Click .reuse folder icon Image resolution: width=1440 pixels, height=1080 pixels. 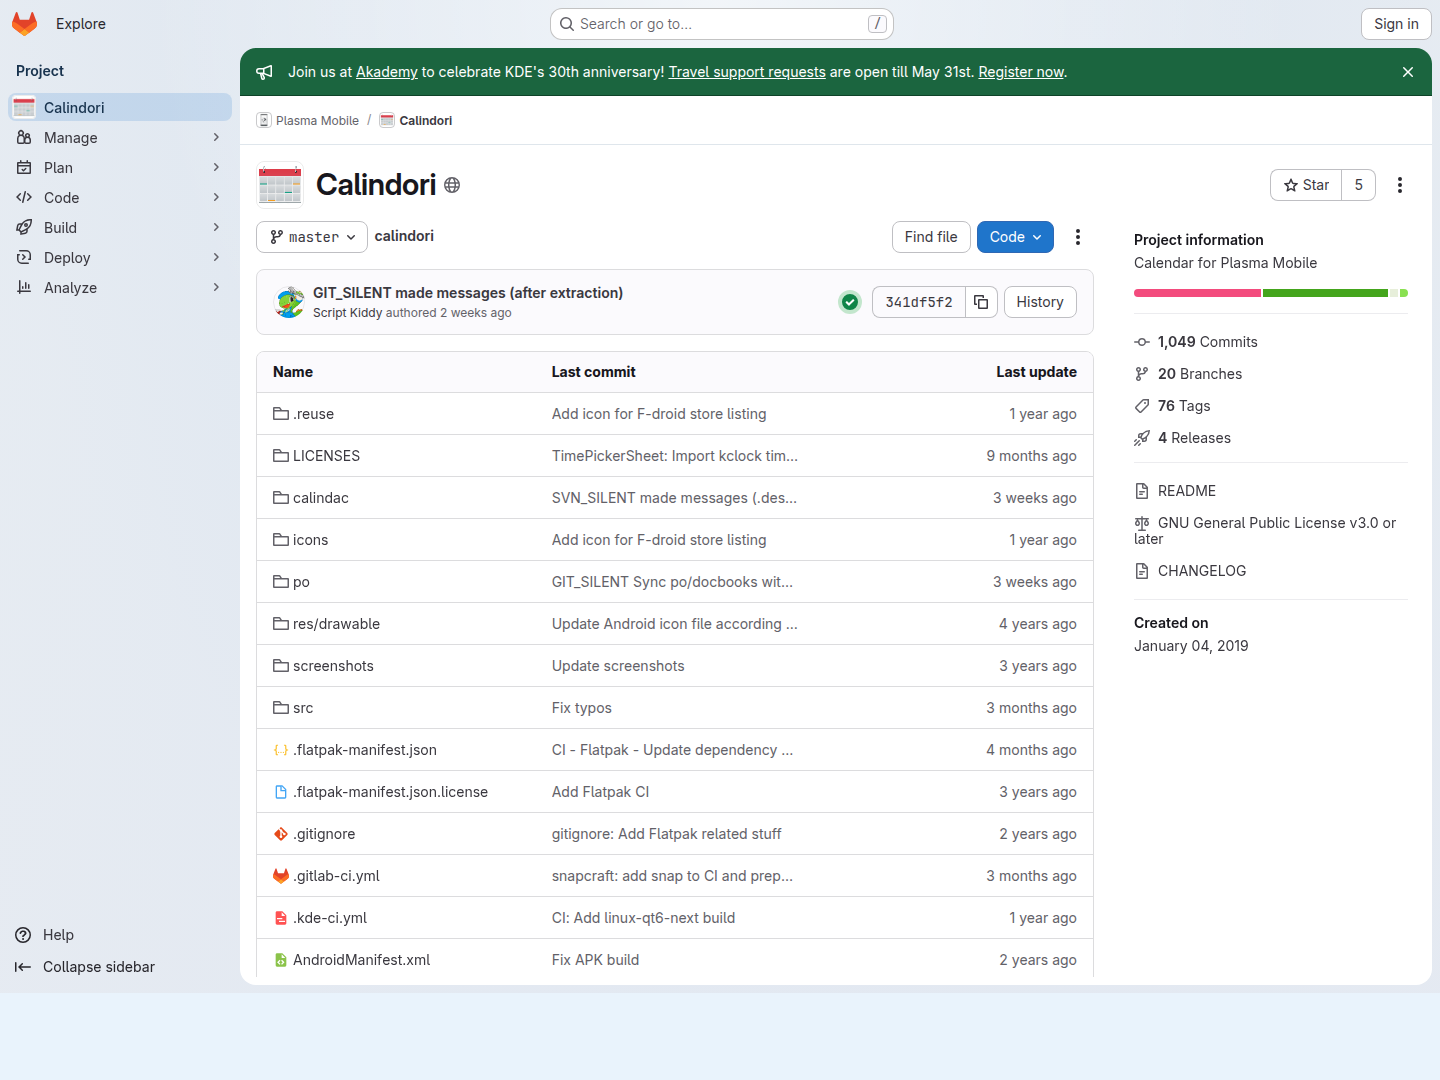(x=281, y=414)
